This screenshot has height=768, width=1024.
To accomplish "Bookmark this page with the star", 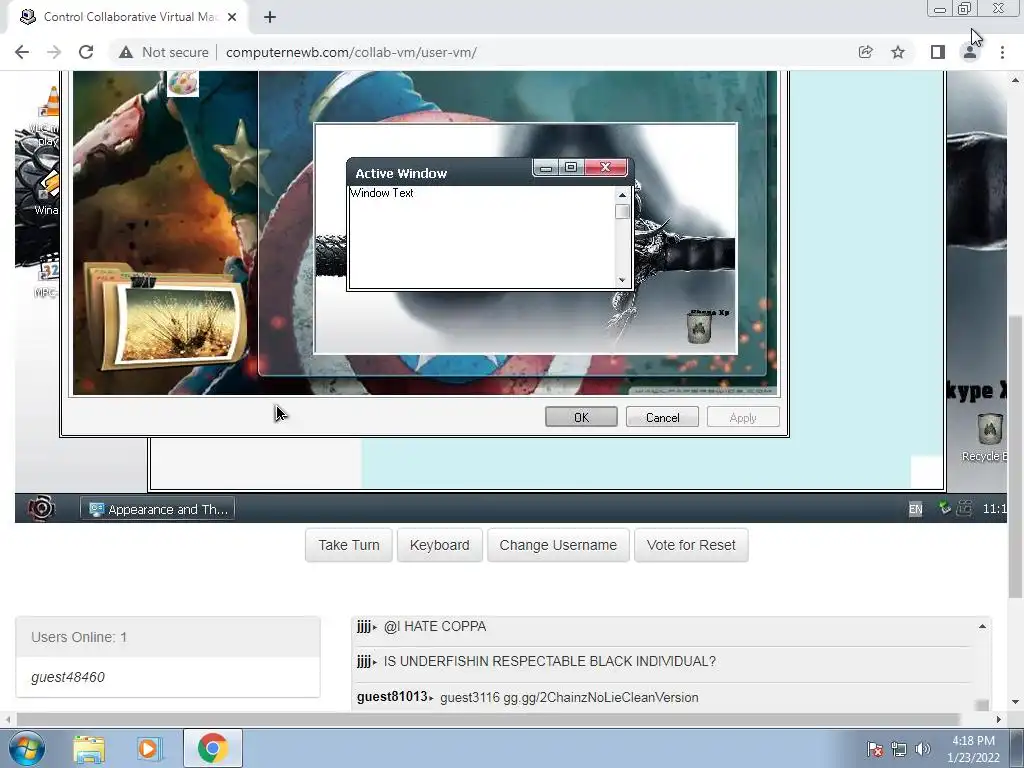I will click(x=898, y=52).
